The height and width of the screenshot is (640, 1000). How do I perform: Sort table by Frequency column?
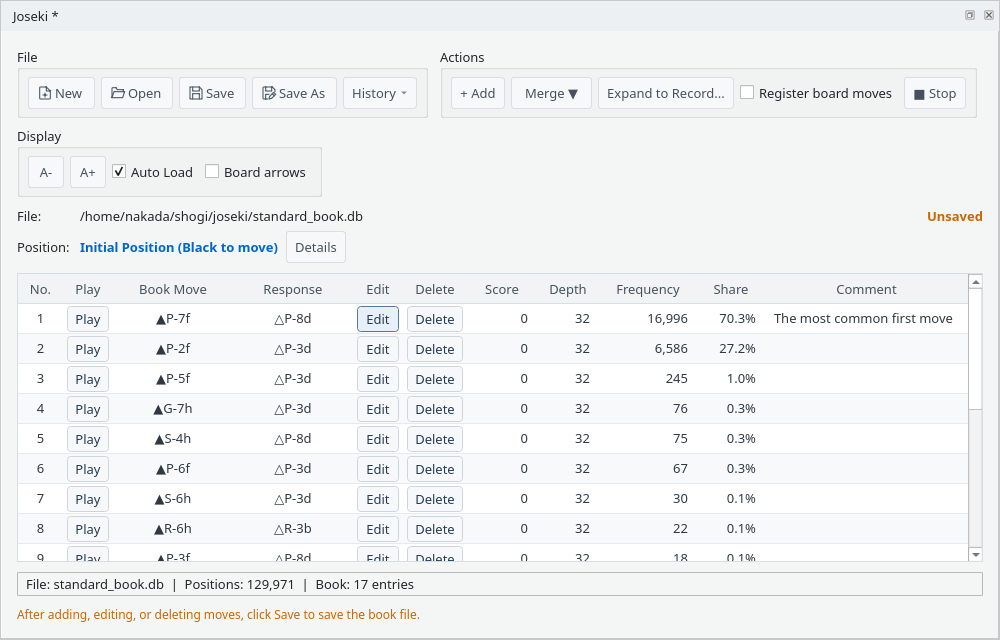(x=647, y=289)
